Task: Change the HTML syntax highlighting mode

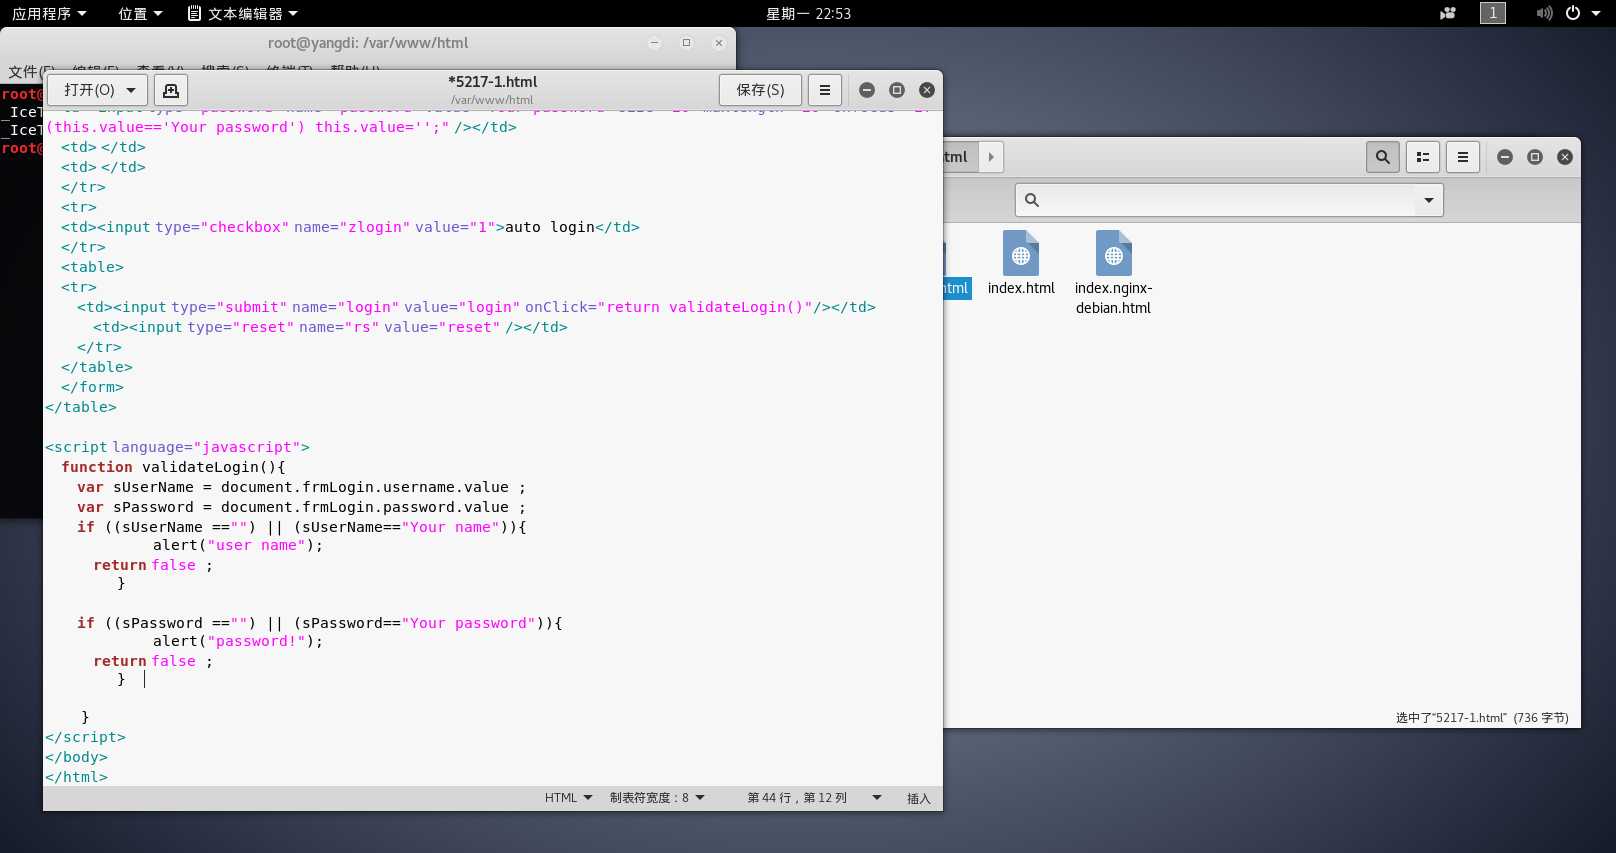Action: point(568,798)
